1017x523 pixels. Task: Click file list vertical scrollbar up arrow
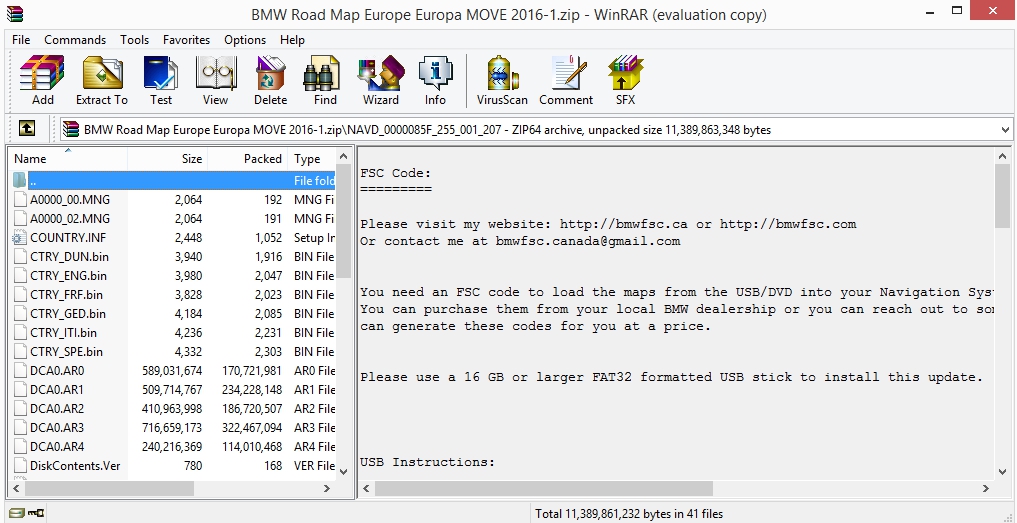(344, 157)
